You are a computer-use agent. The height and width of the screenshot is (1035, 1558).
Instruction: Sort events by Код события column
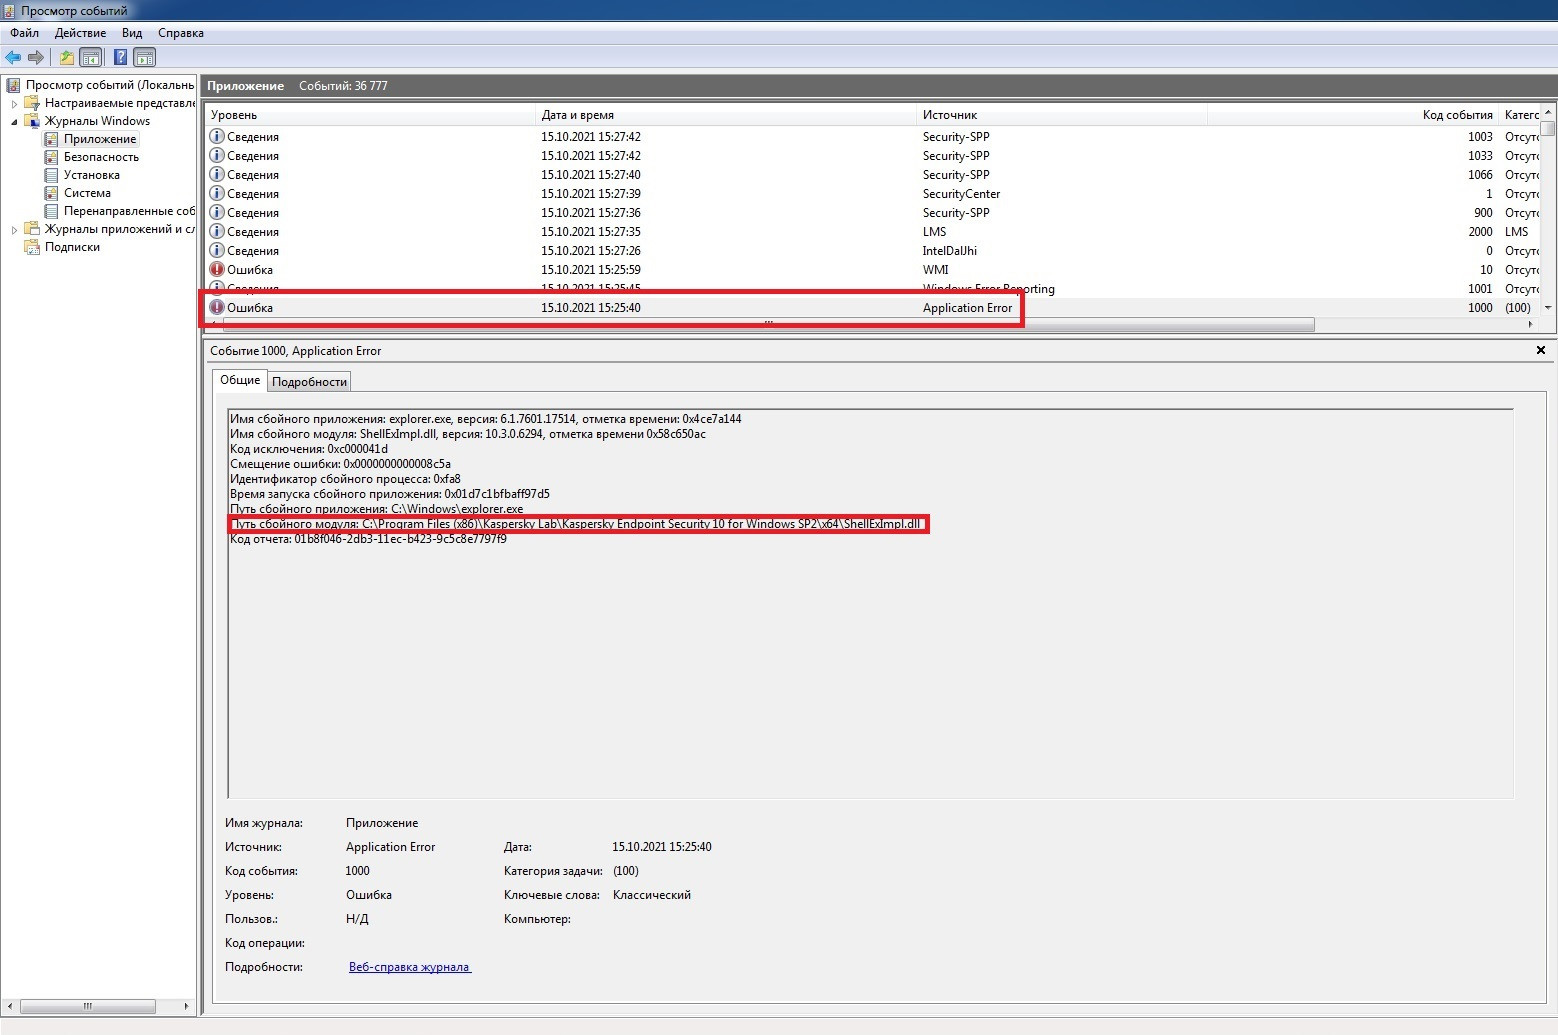click(1353, 115)
